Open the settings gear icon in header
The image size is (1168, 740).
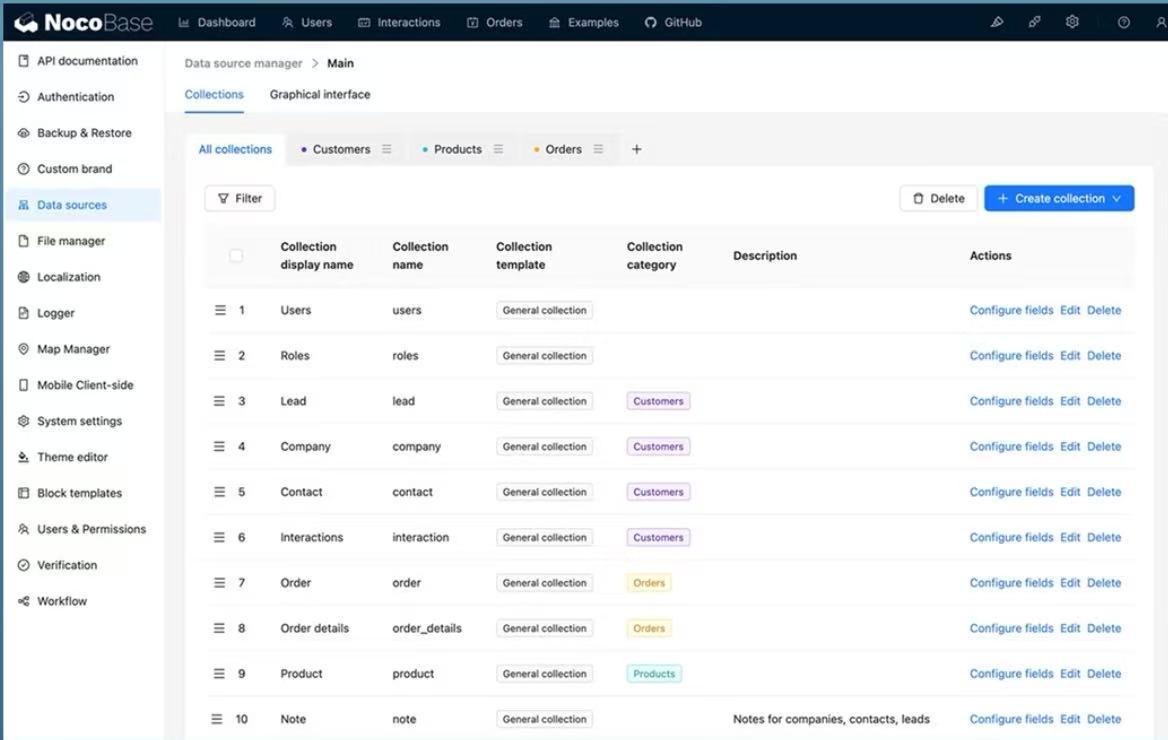1072,22
